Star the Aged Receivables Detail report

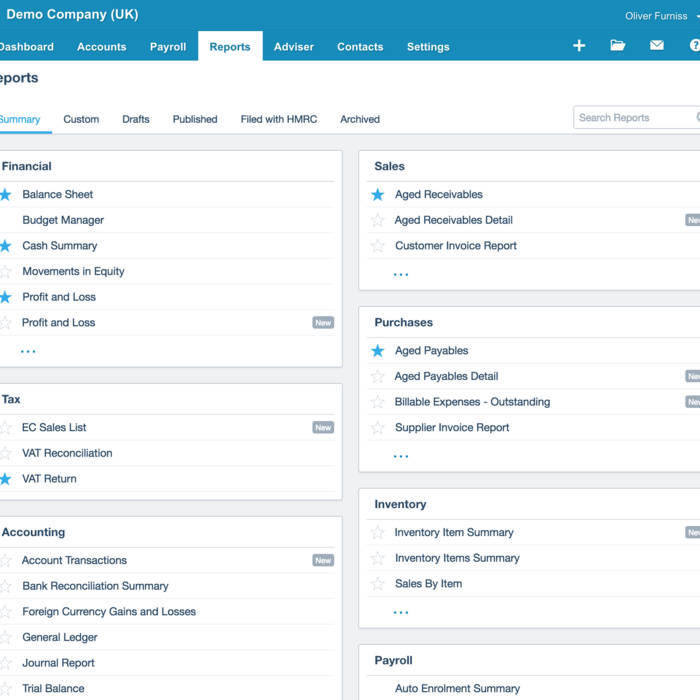click(x=377, y=221)
